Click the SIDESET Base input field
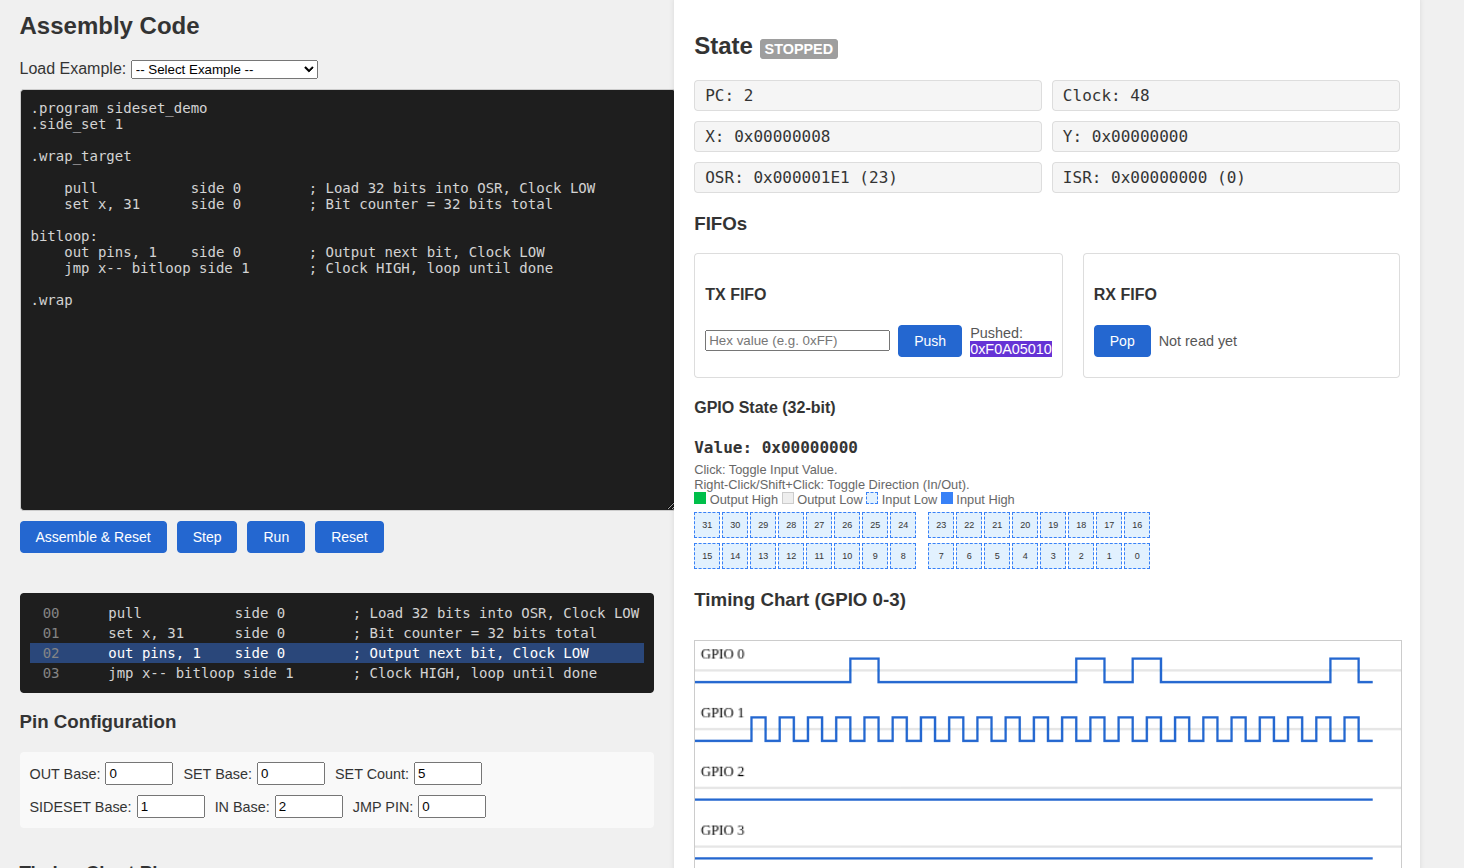Image resolution: width=1464 pixels, height=868 pixels. (170, 806)
